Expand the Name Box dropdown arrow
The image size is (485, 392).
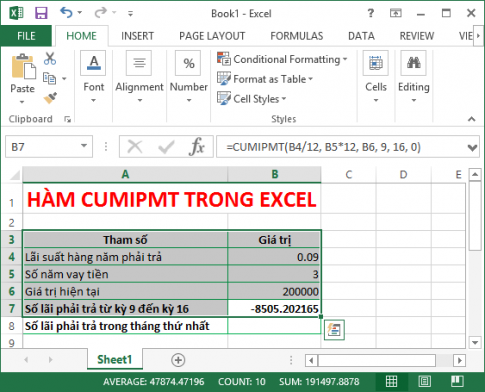(x=84, y=146)
